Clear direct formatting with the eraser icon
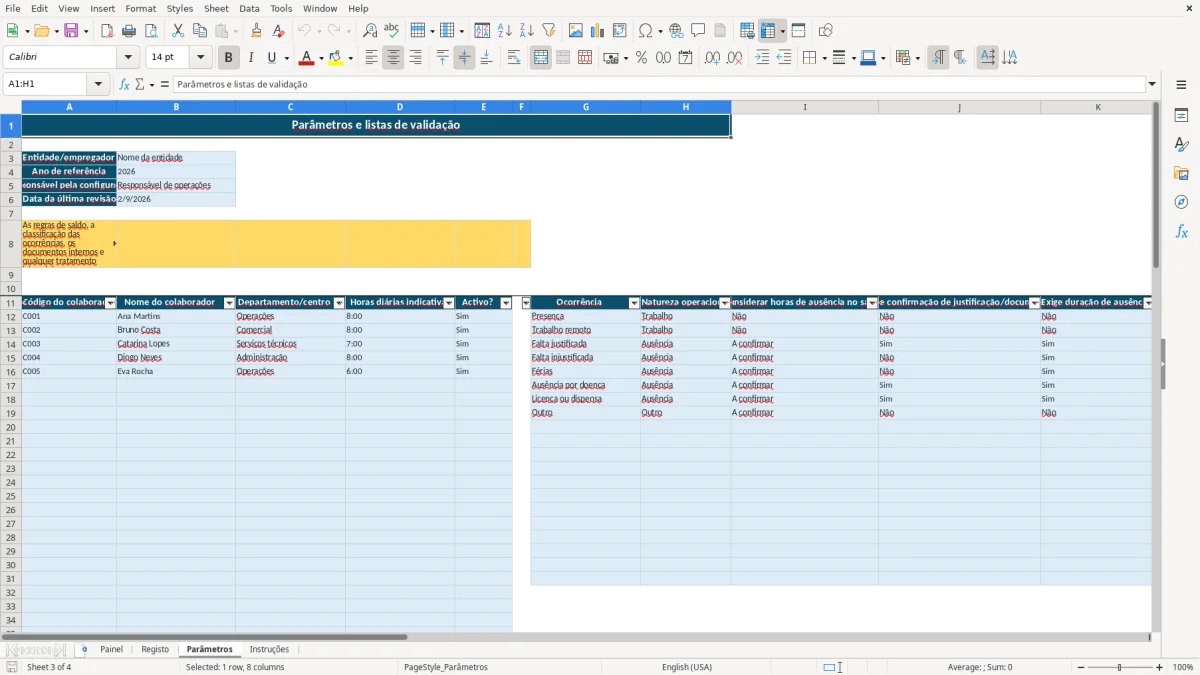 (279, 31)
